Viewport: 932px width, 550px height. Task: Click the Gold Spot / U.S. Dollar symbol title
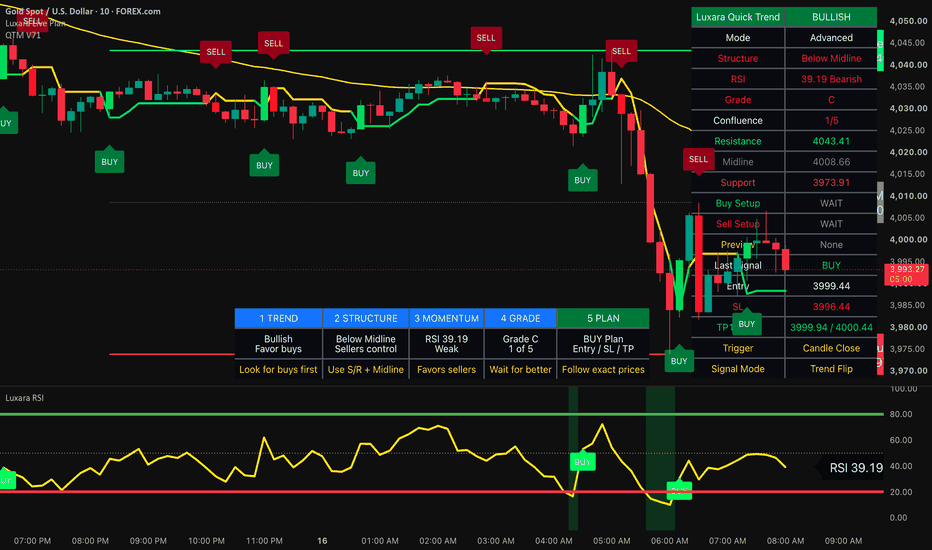pyautogui.click(x=83, y=11)
